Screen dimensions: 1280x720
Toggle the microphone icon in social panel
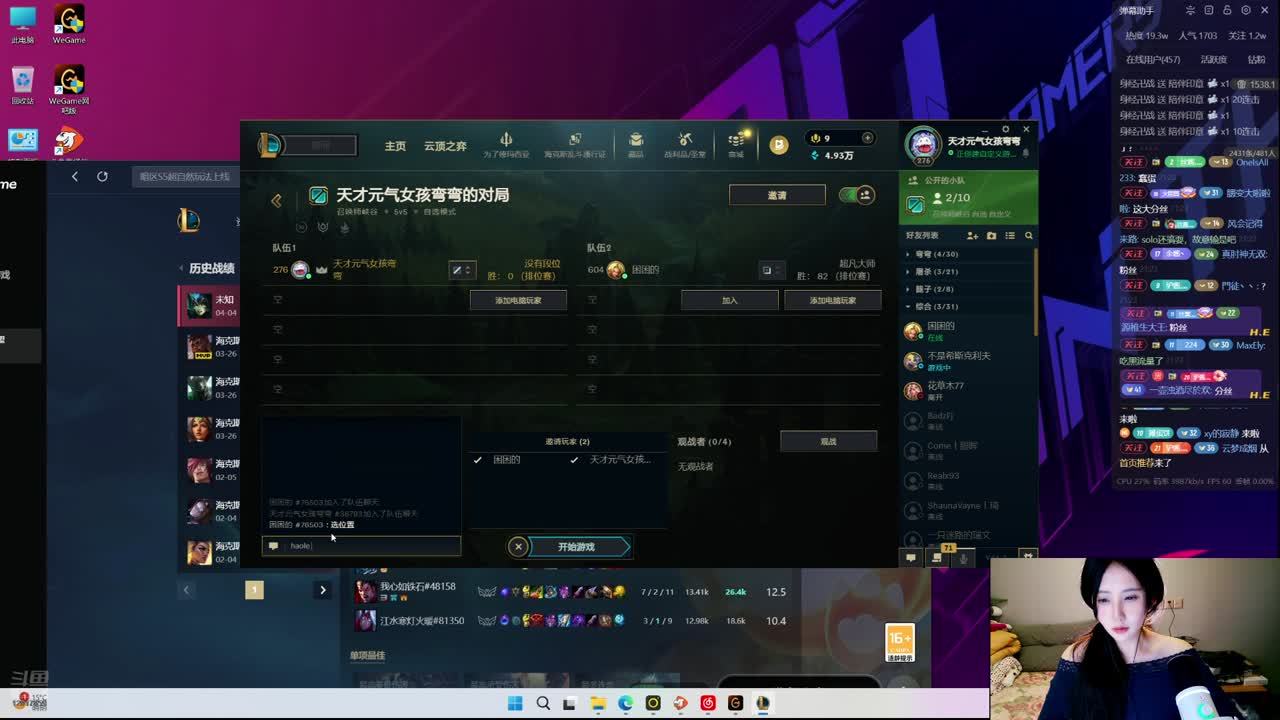(x=964, y=558)
